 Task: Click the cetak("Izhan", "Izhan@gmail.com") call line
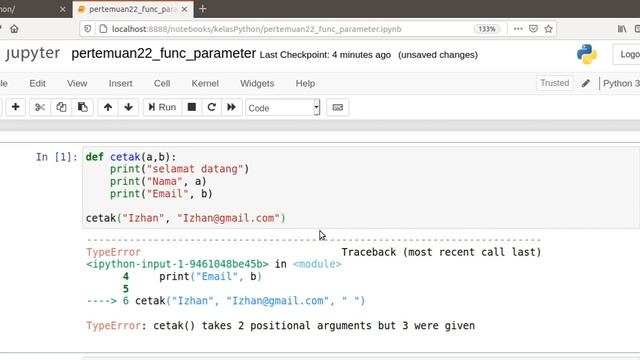pos(186,218)
